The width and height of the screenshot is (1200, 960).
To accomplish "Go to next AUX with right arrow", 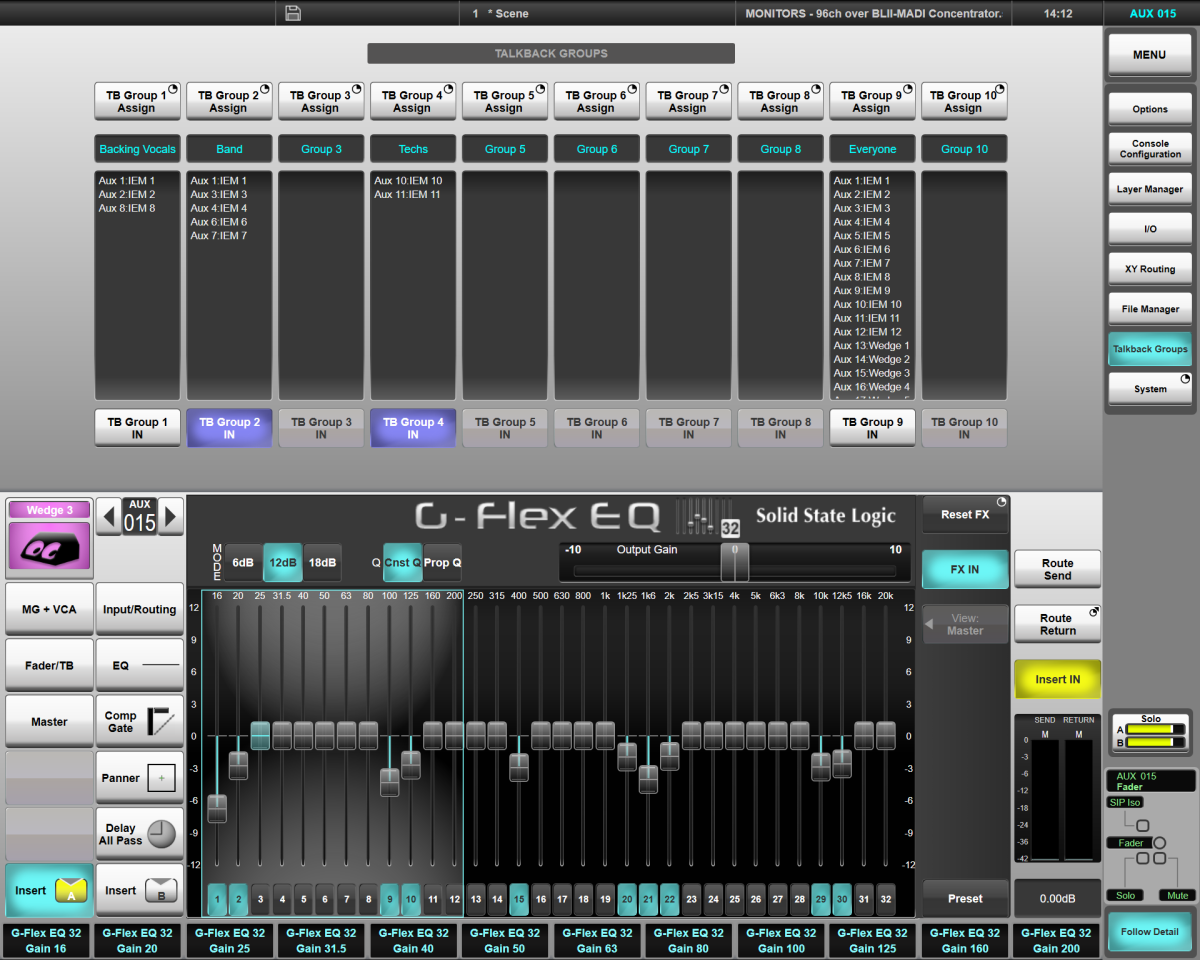I will (171, 516).
